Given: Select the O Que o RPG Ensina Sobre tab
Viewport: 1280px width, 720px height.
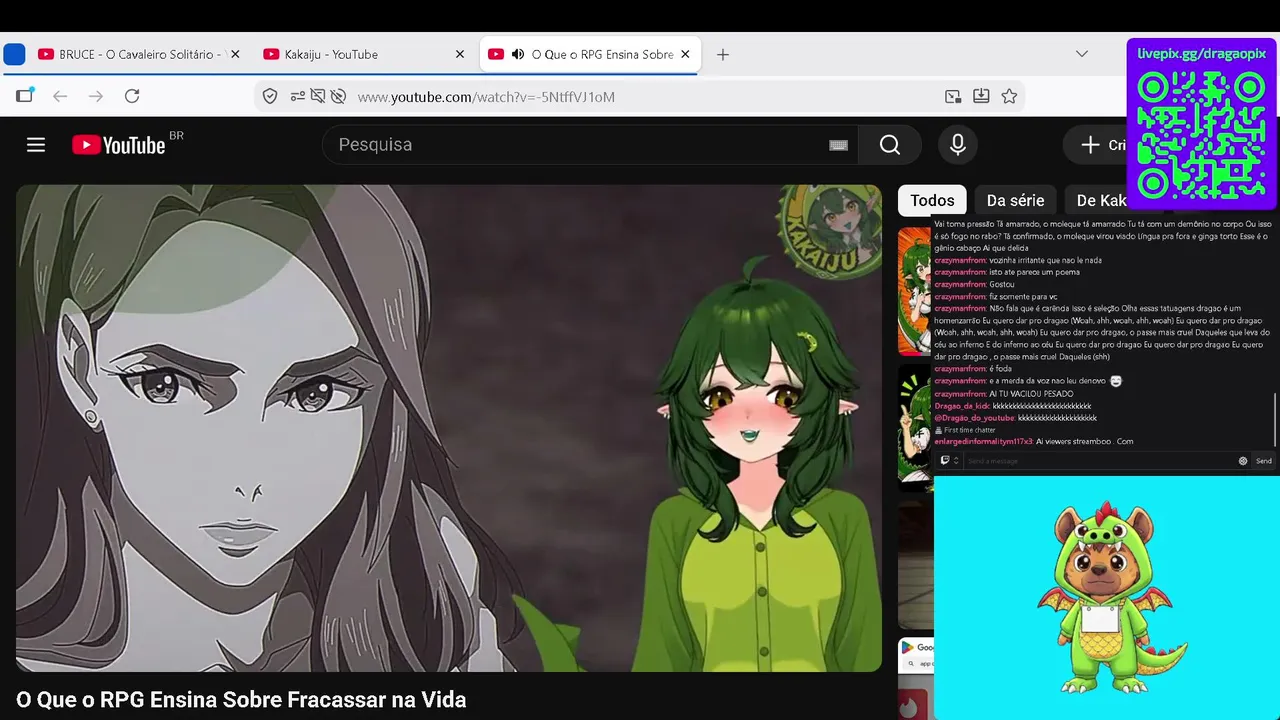Looking at the screenshot, I should tap(591, 55).
